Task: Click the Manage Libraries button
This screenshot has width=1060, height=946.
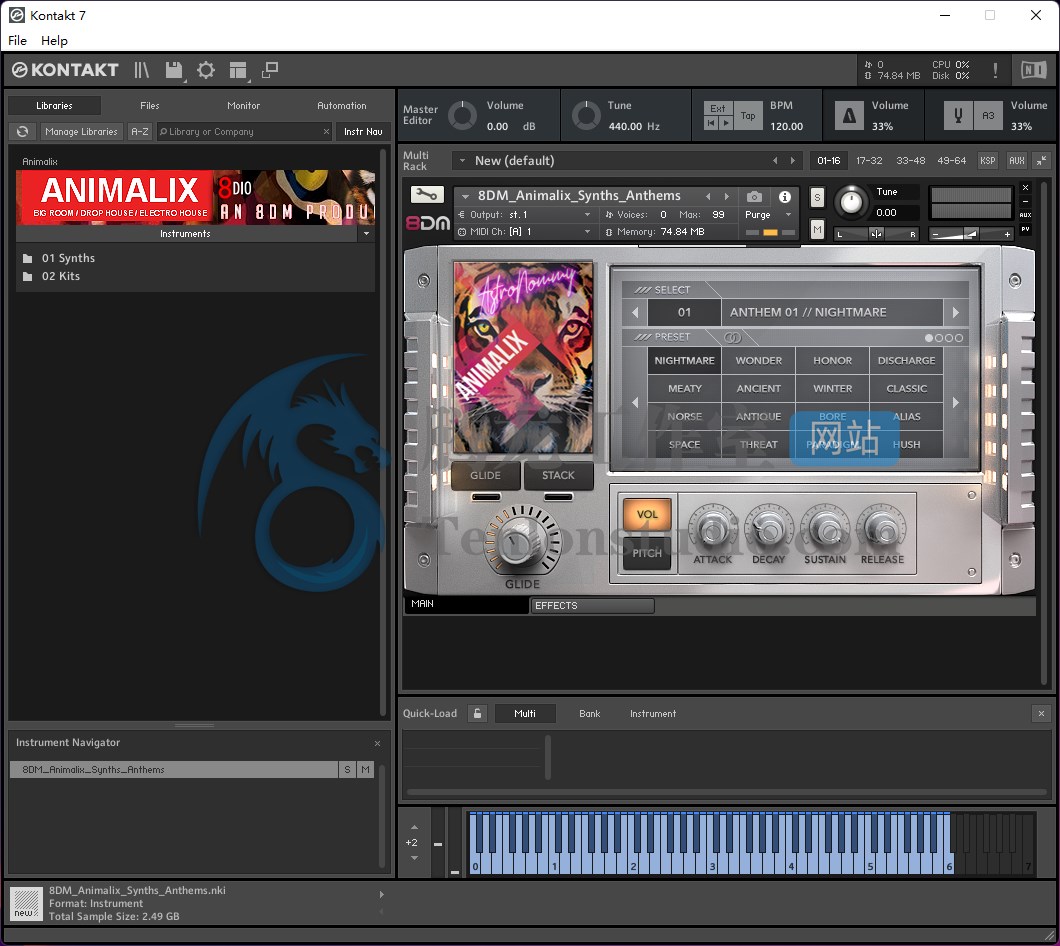Action: [x=81, y=131]
